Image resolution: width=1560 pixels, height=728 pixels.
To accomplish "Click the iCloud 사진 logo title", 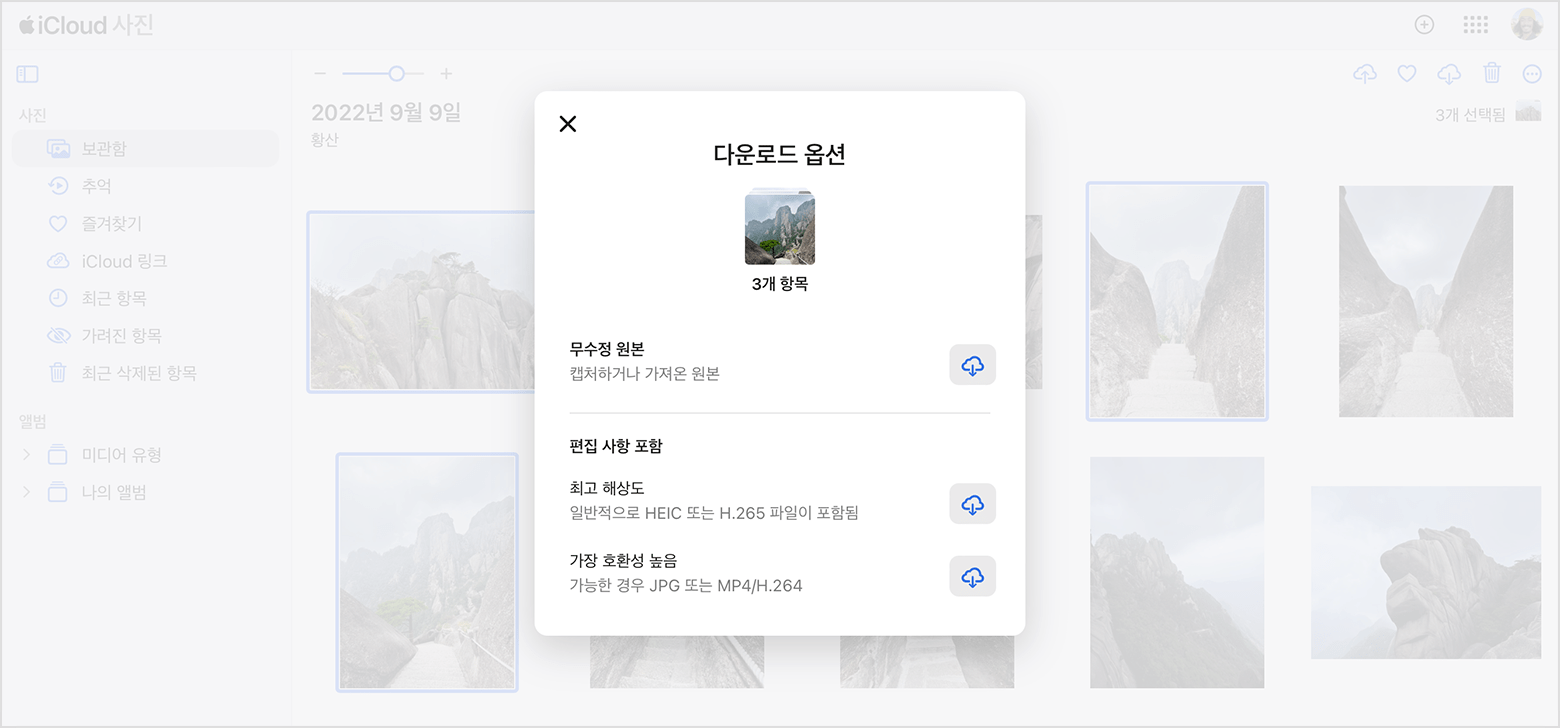I will (87, 25).
